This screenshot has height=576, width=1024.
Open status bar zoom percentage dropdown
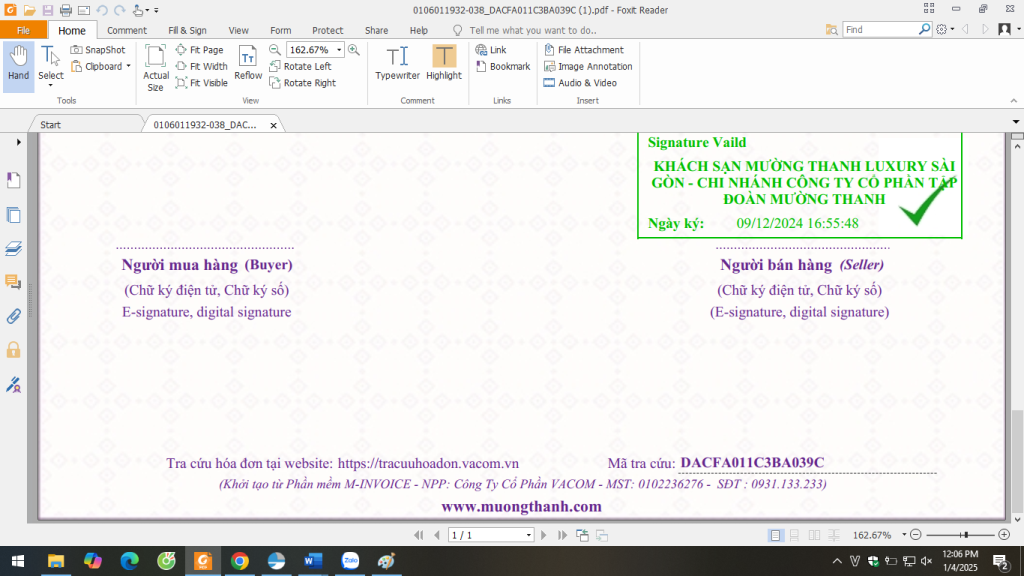tap(904, 535)
